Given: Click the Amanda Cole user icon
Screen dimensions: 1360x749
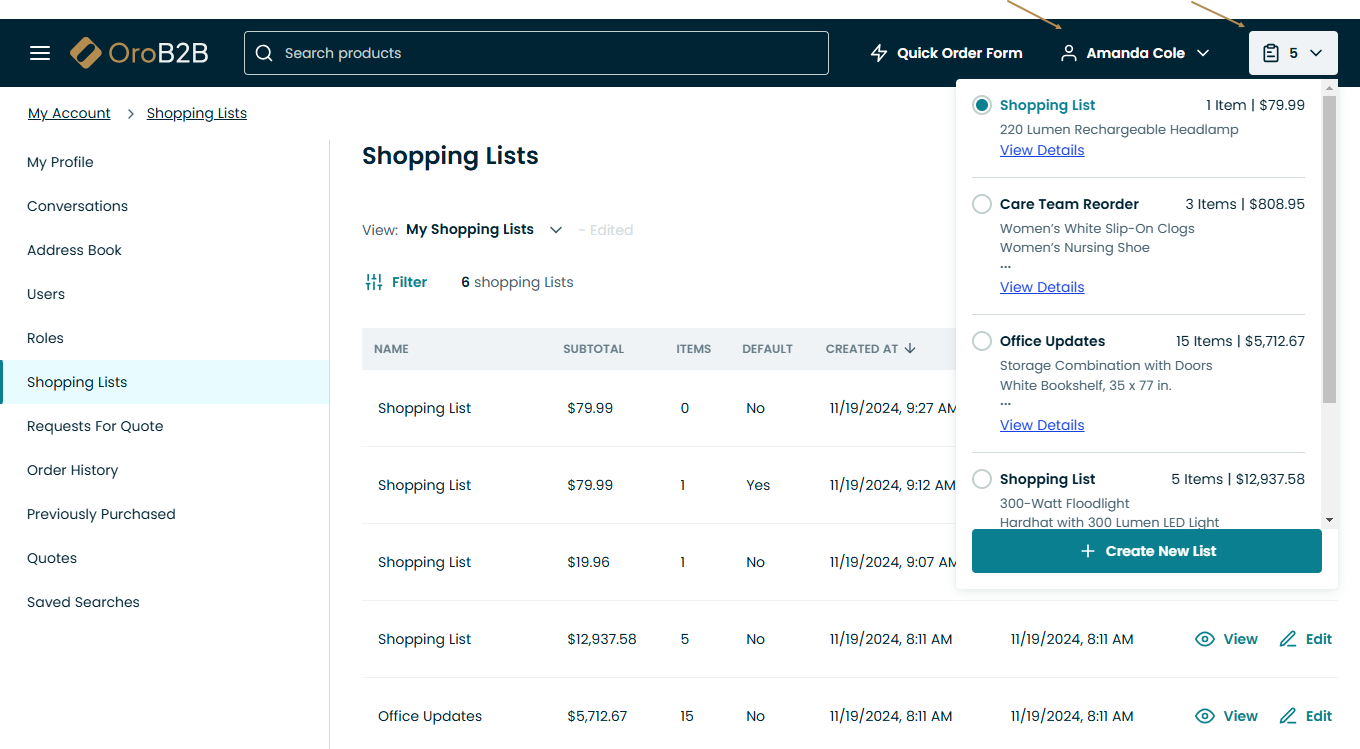Looking at the screenshot, I should (x=1069, y=53).
